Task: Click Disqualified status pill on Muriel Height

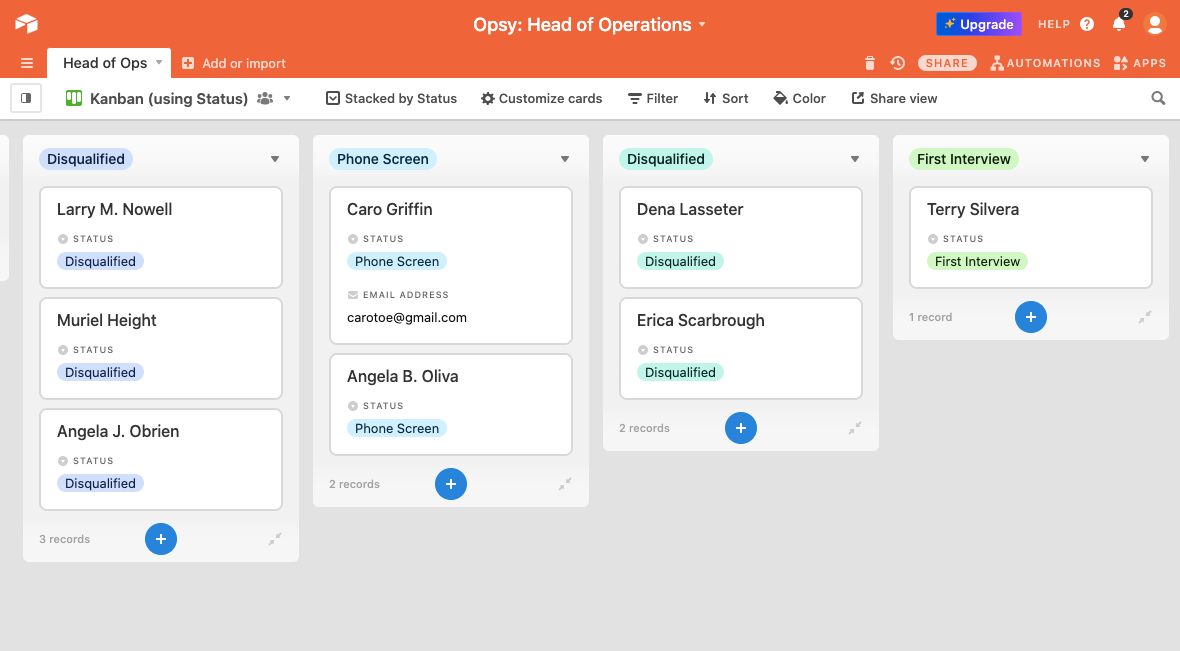Action: [100, 373]
